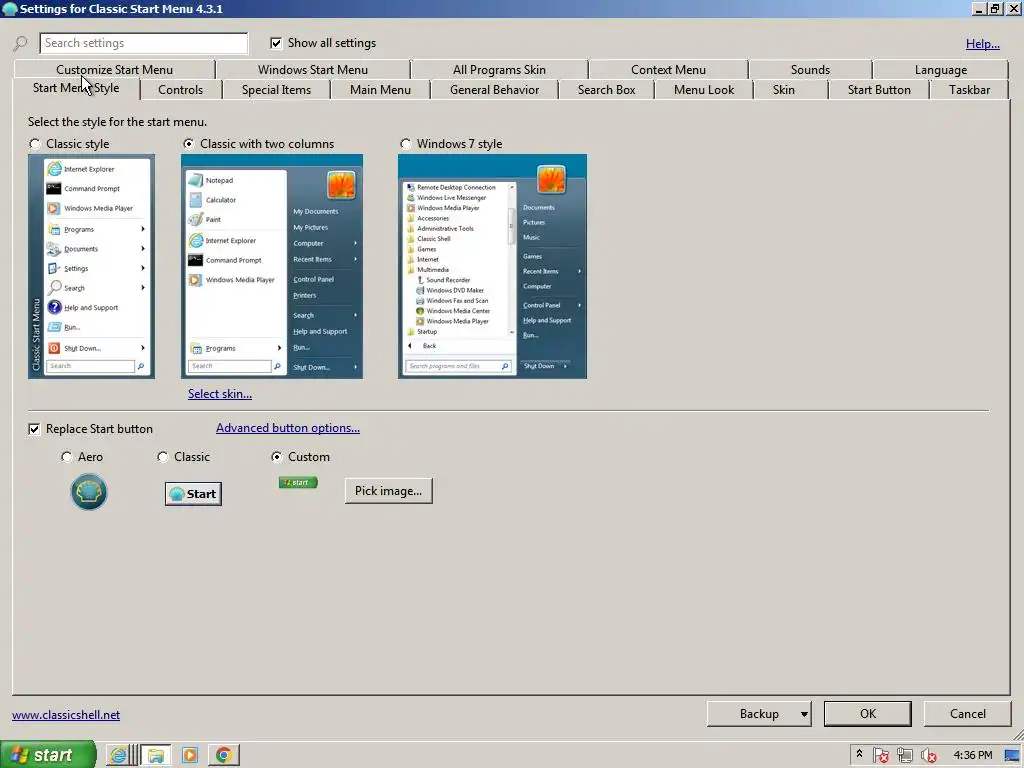
Task: Click the Classic Start button preview image
Action: pos(193,494)
